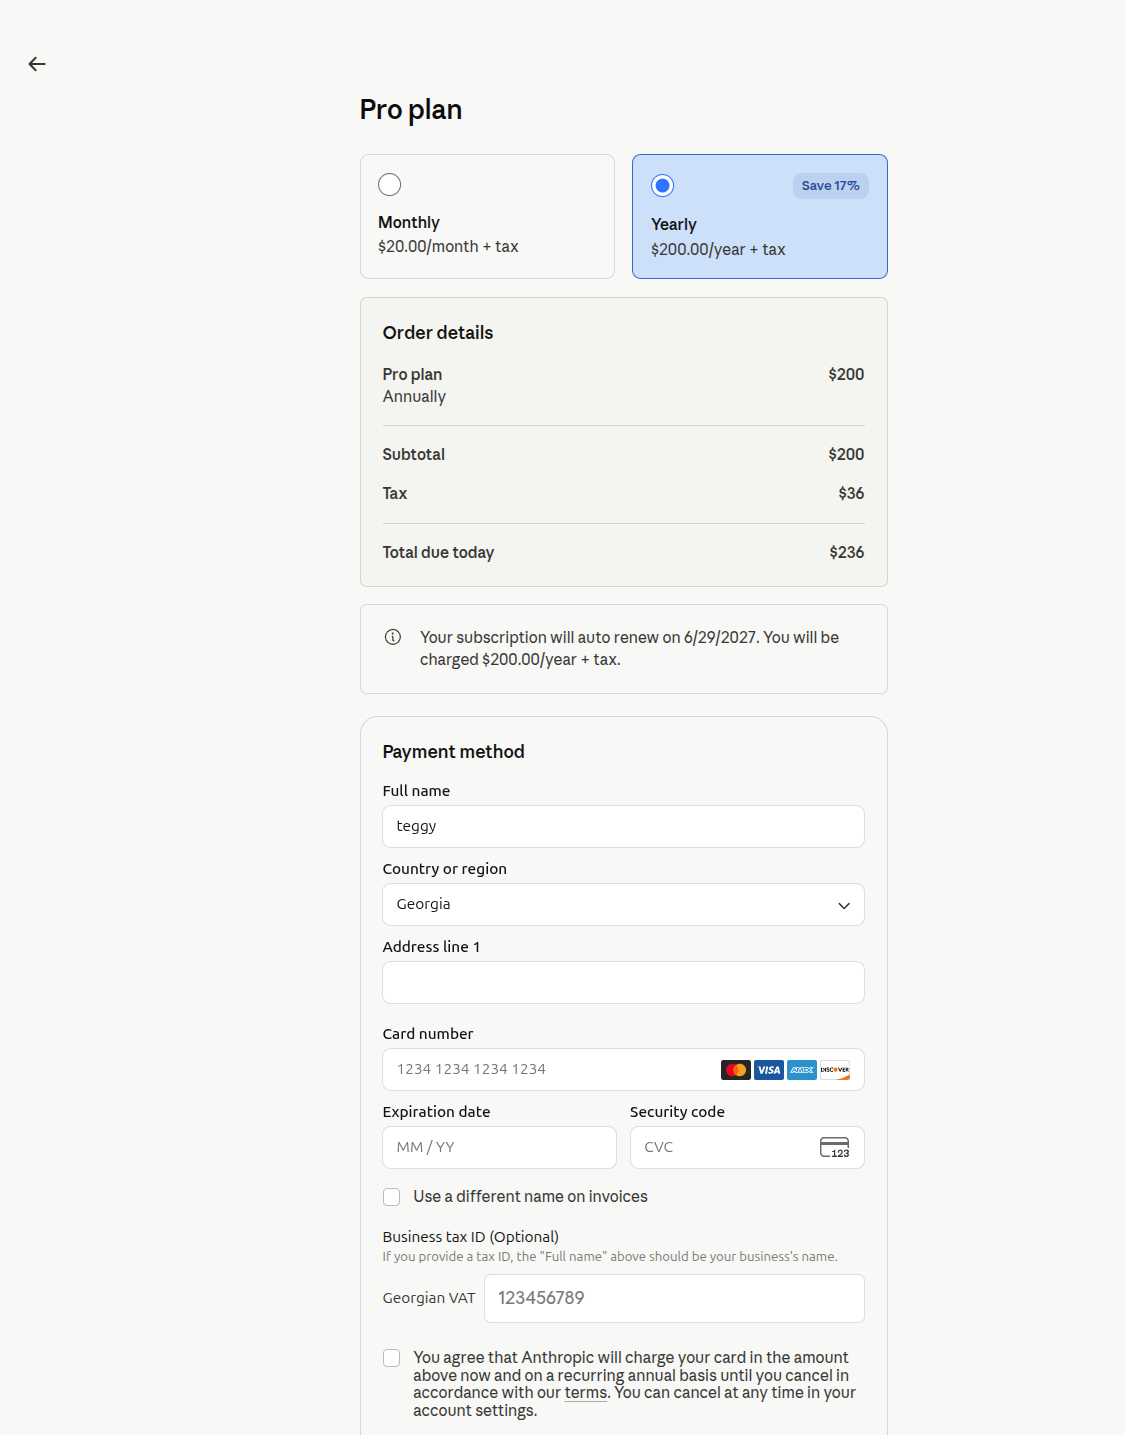Click the Save 17% badge

pos(830,186)
